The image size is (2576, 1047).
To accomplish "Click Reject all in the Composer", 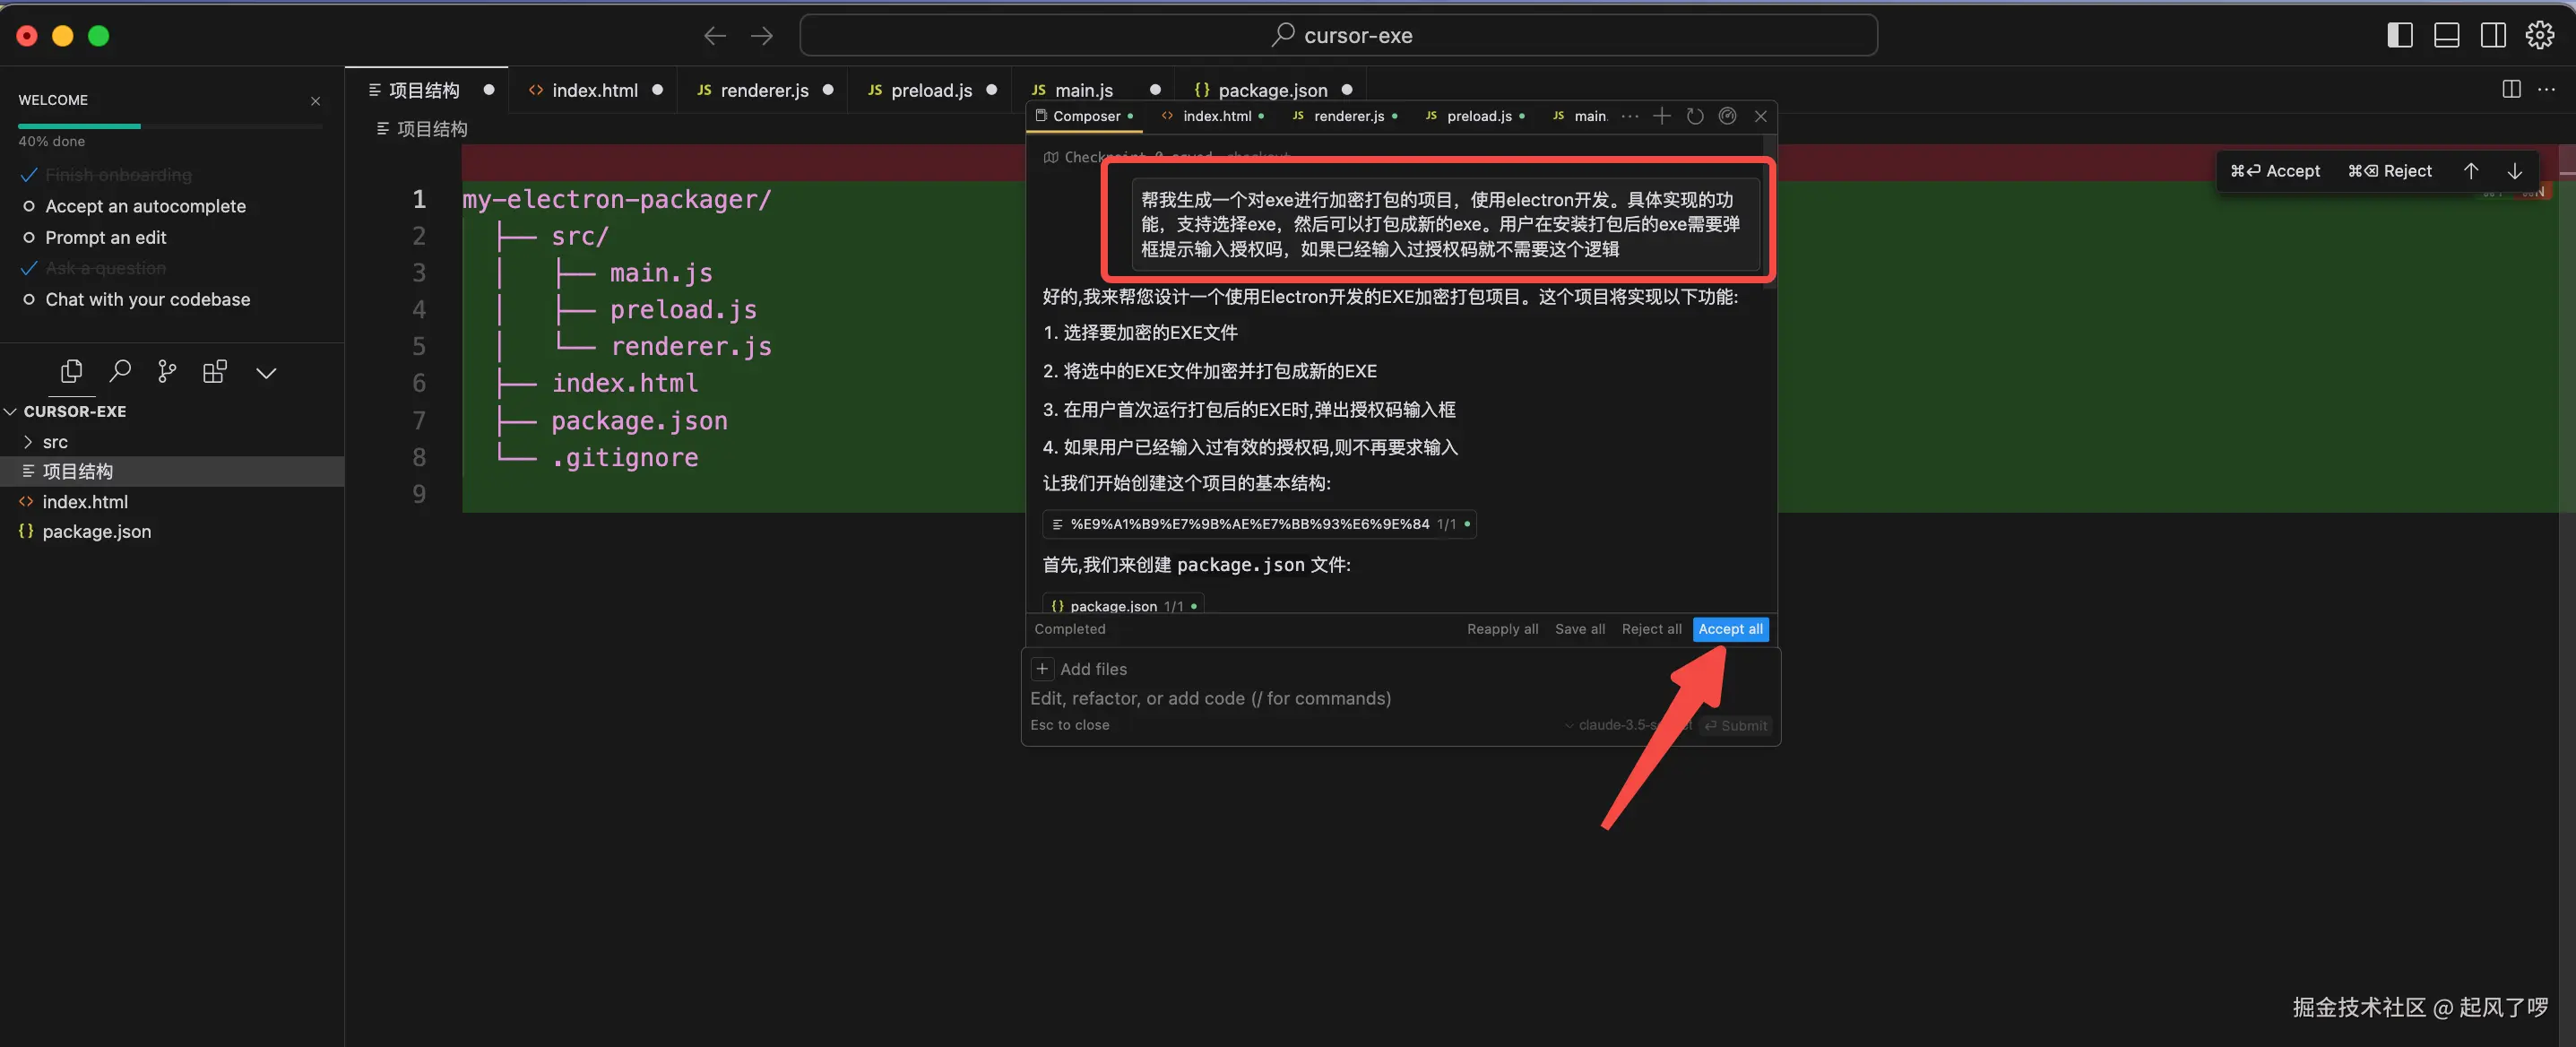I will (x=1651, y=629).
